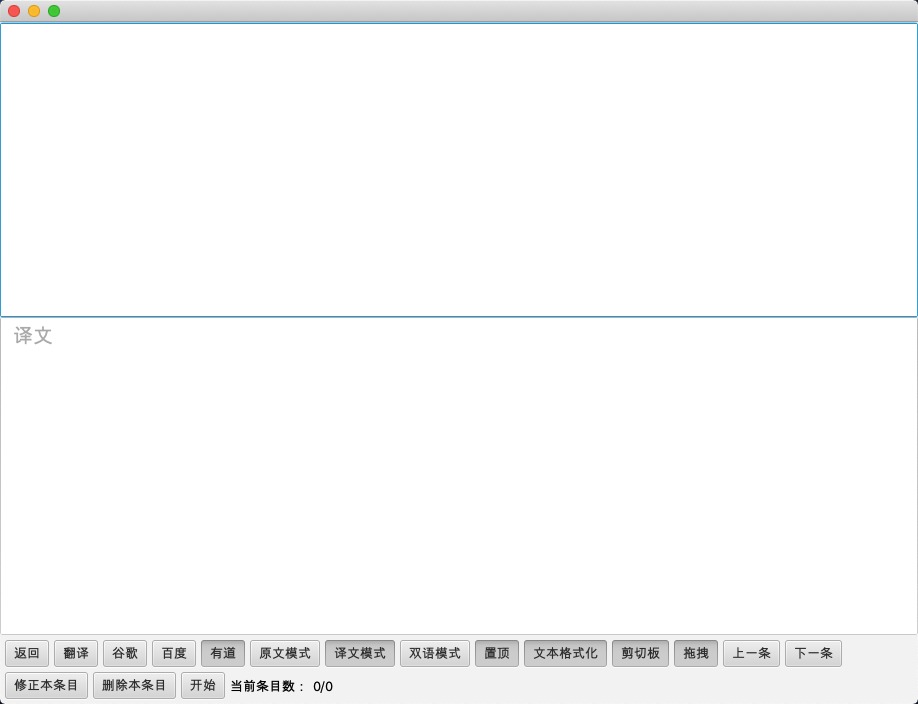
Task: Toggle the 置顶 always-on-top button
Action: (x=497, y=653)
